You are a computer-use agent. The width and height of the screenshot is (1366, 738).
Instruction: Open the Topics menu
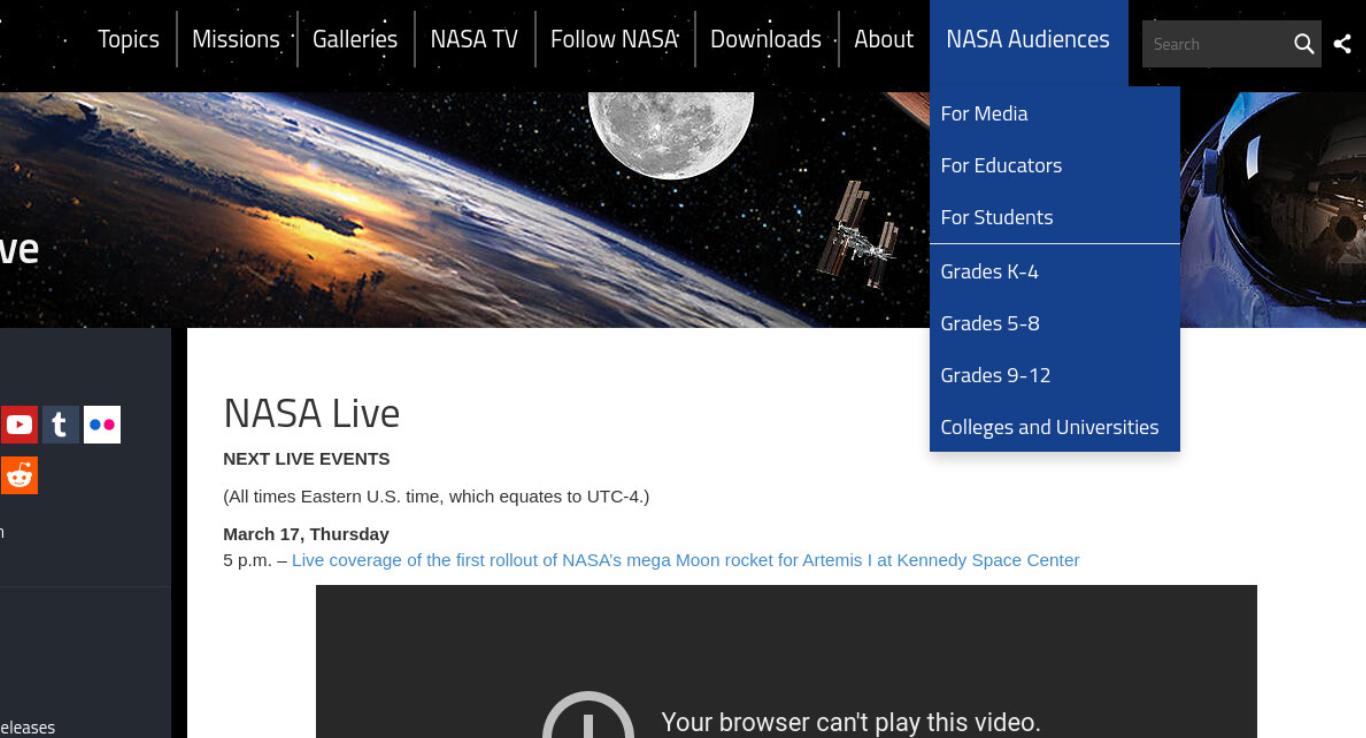[128, 39]
